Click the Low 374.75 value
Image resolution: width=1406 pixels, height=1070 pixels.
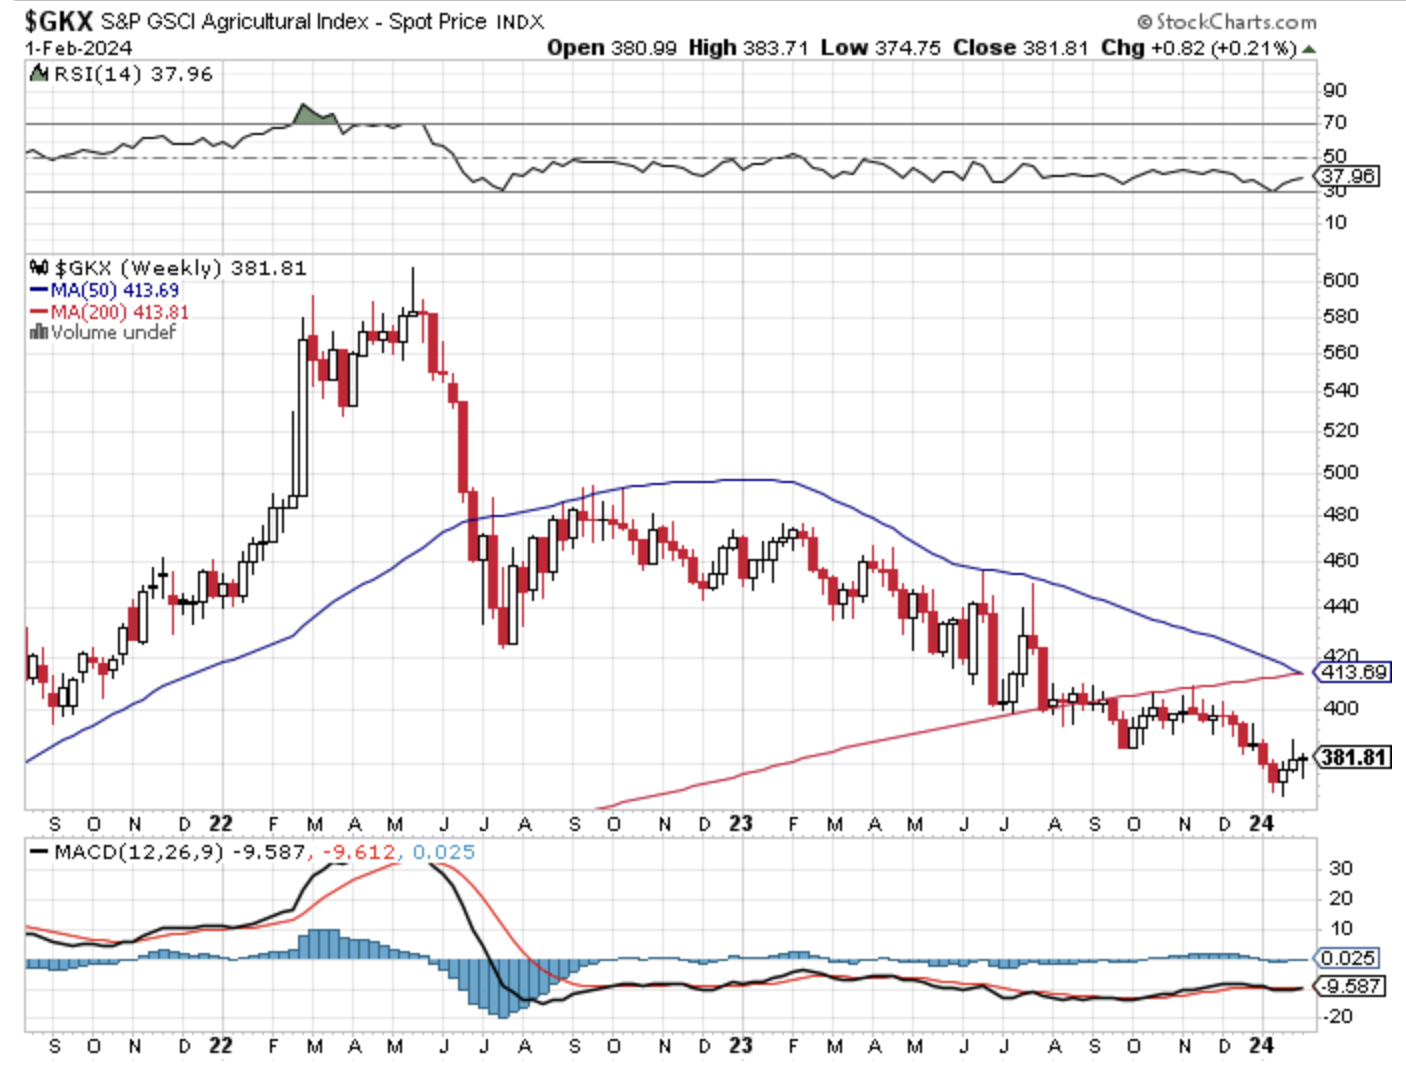coord(881,48)
